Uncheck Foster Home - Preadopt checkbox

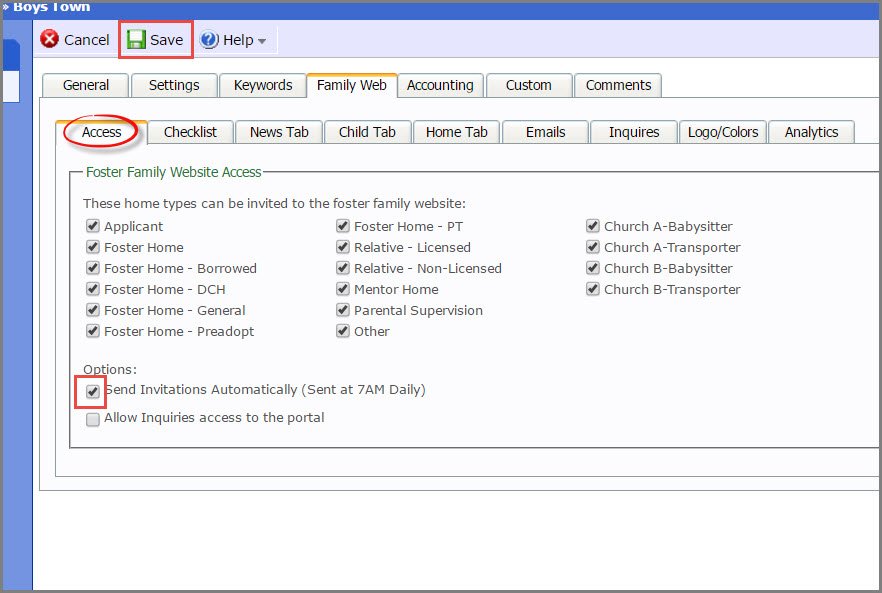(x=93, y=331)
